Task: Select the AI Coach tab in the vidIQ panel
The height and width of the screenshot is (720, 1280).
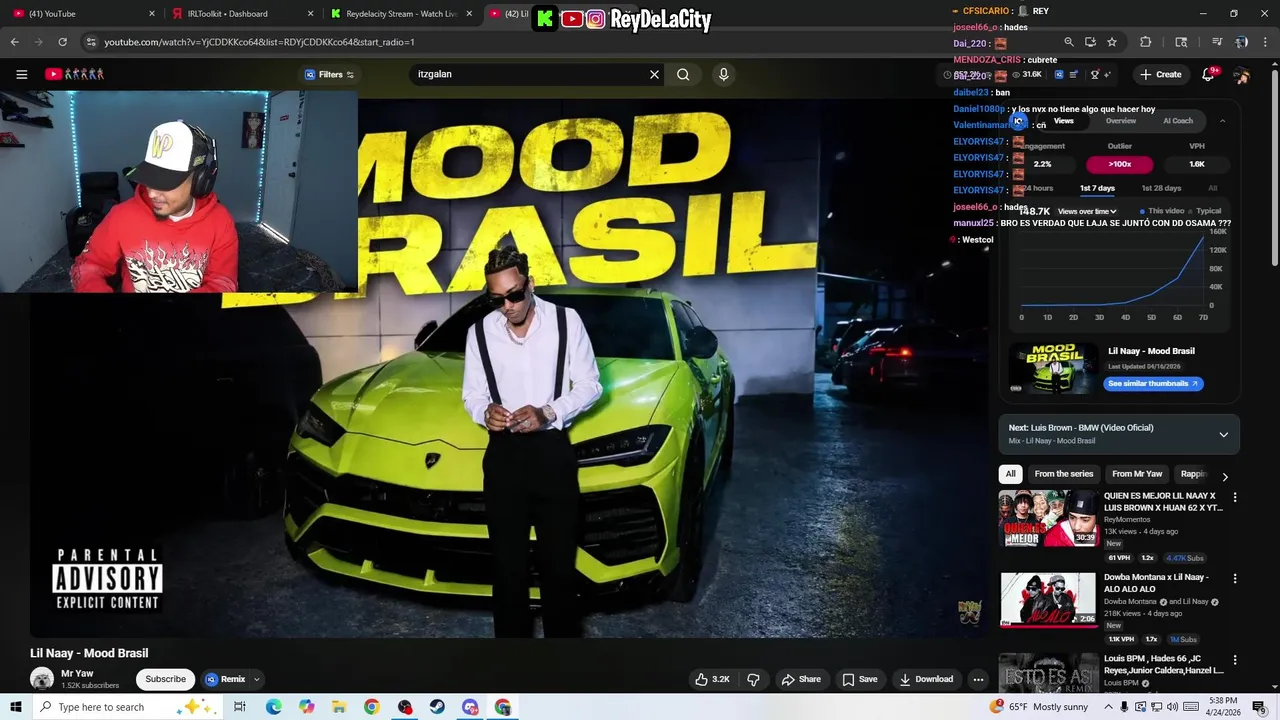Action: point(1178,121)
